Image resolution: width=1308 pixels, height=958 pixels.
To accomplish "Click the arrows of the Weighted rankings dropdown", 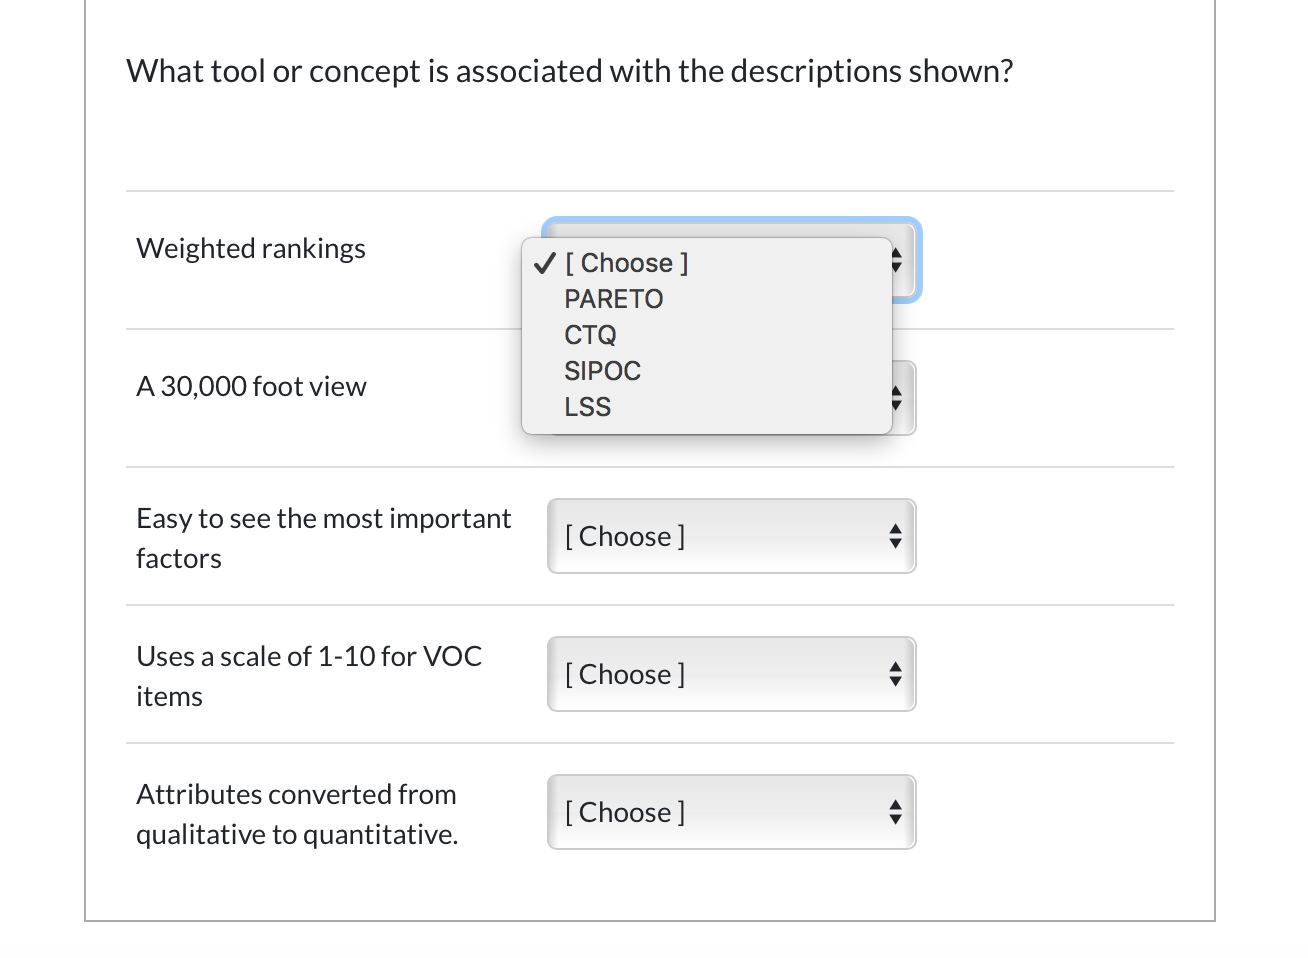I will click(x=897, y=260).
